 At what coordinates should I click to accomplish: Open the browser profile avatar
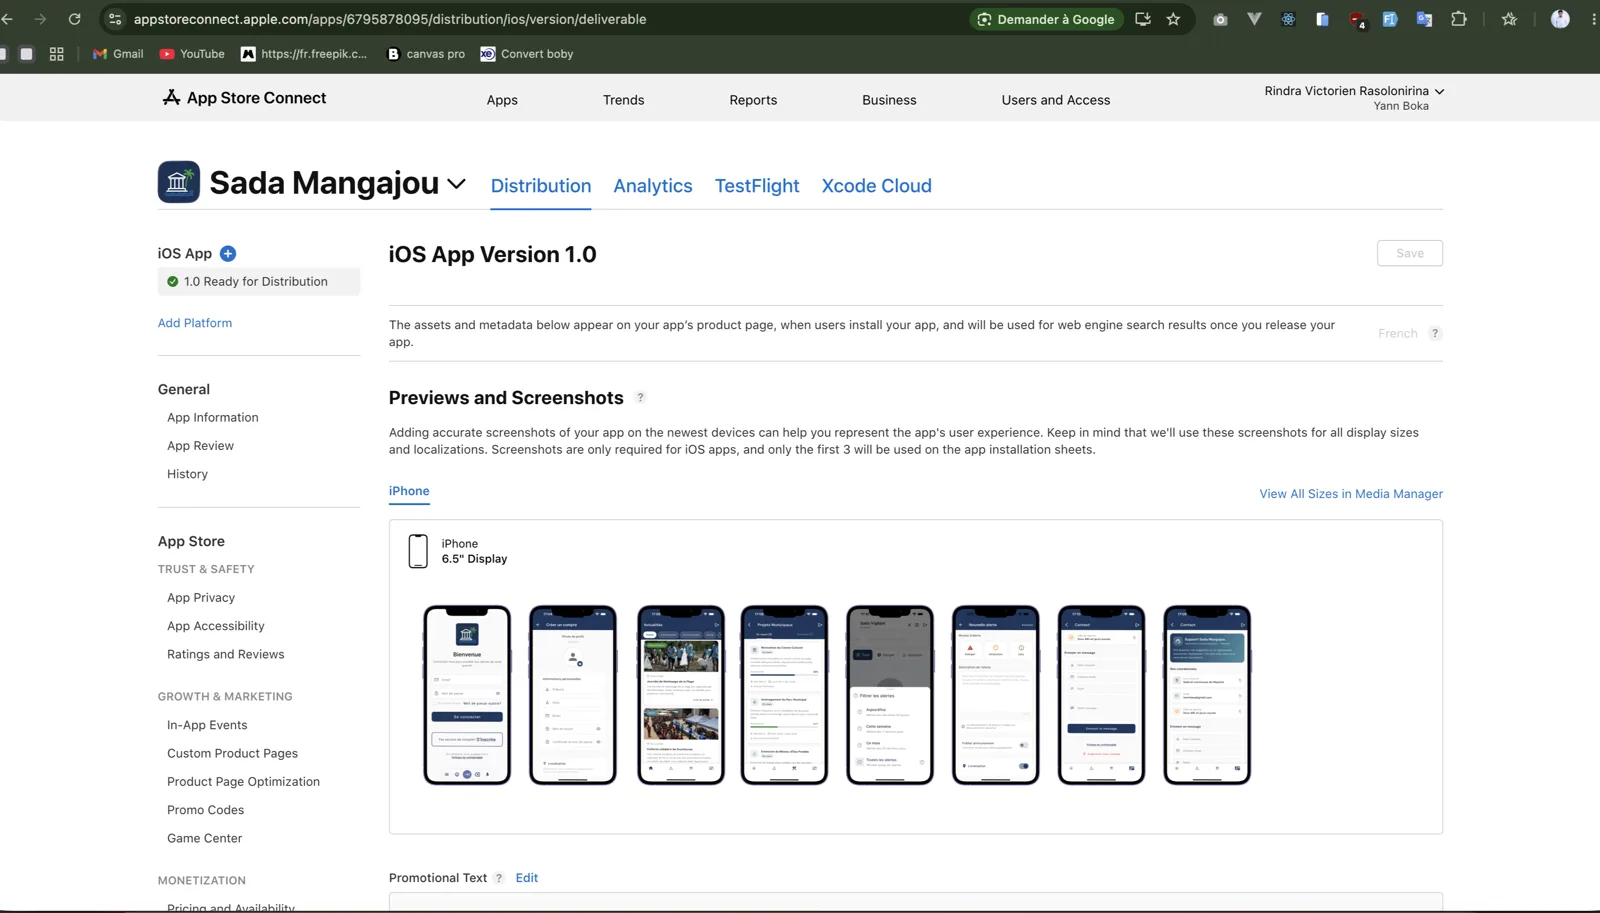click(1560, 19)
